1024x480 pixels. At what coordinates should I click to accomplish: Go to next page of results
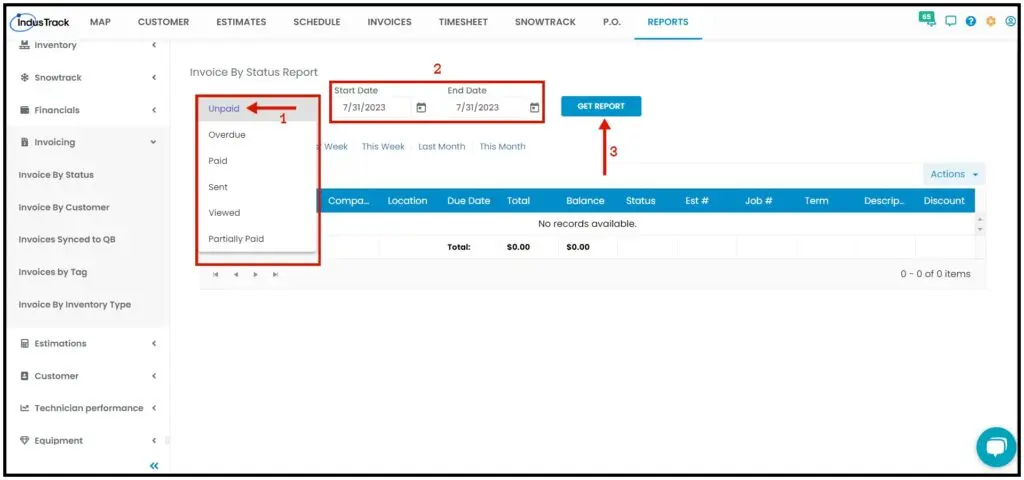pos(256,274)
